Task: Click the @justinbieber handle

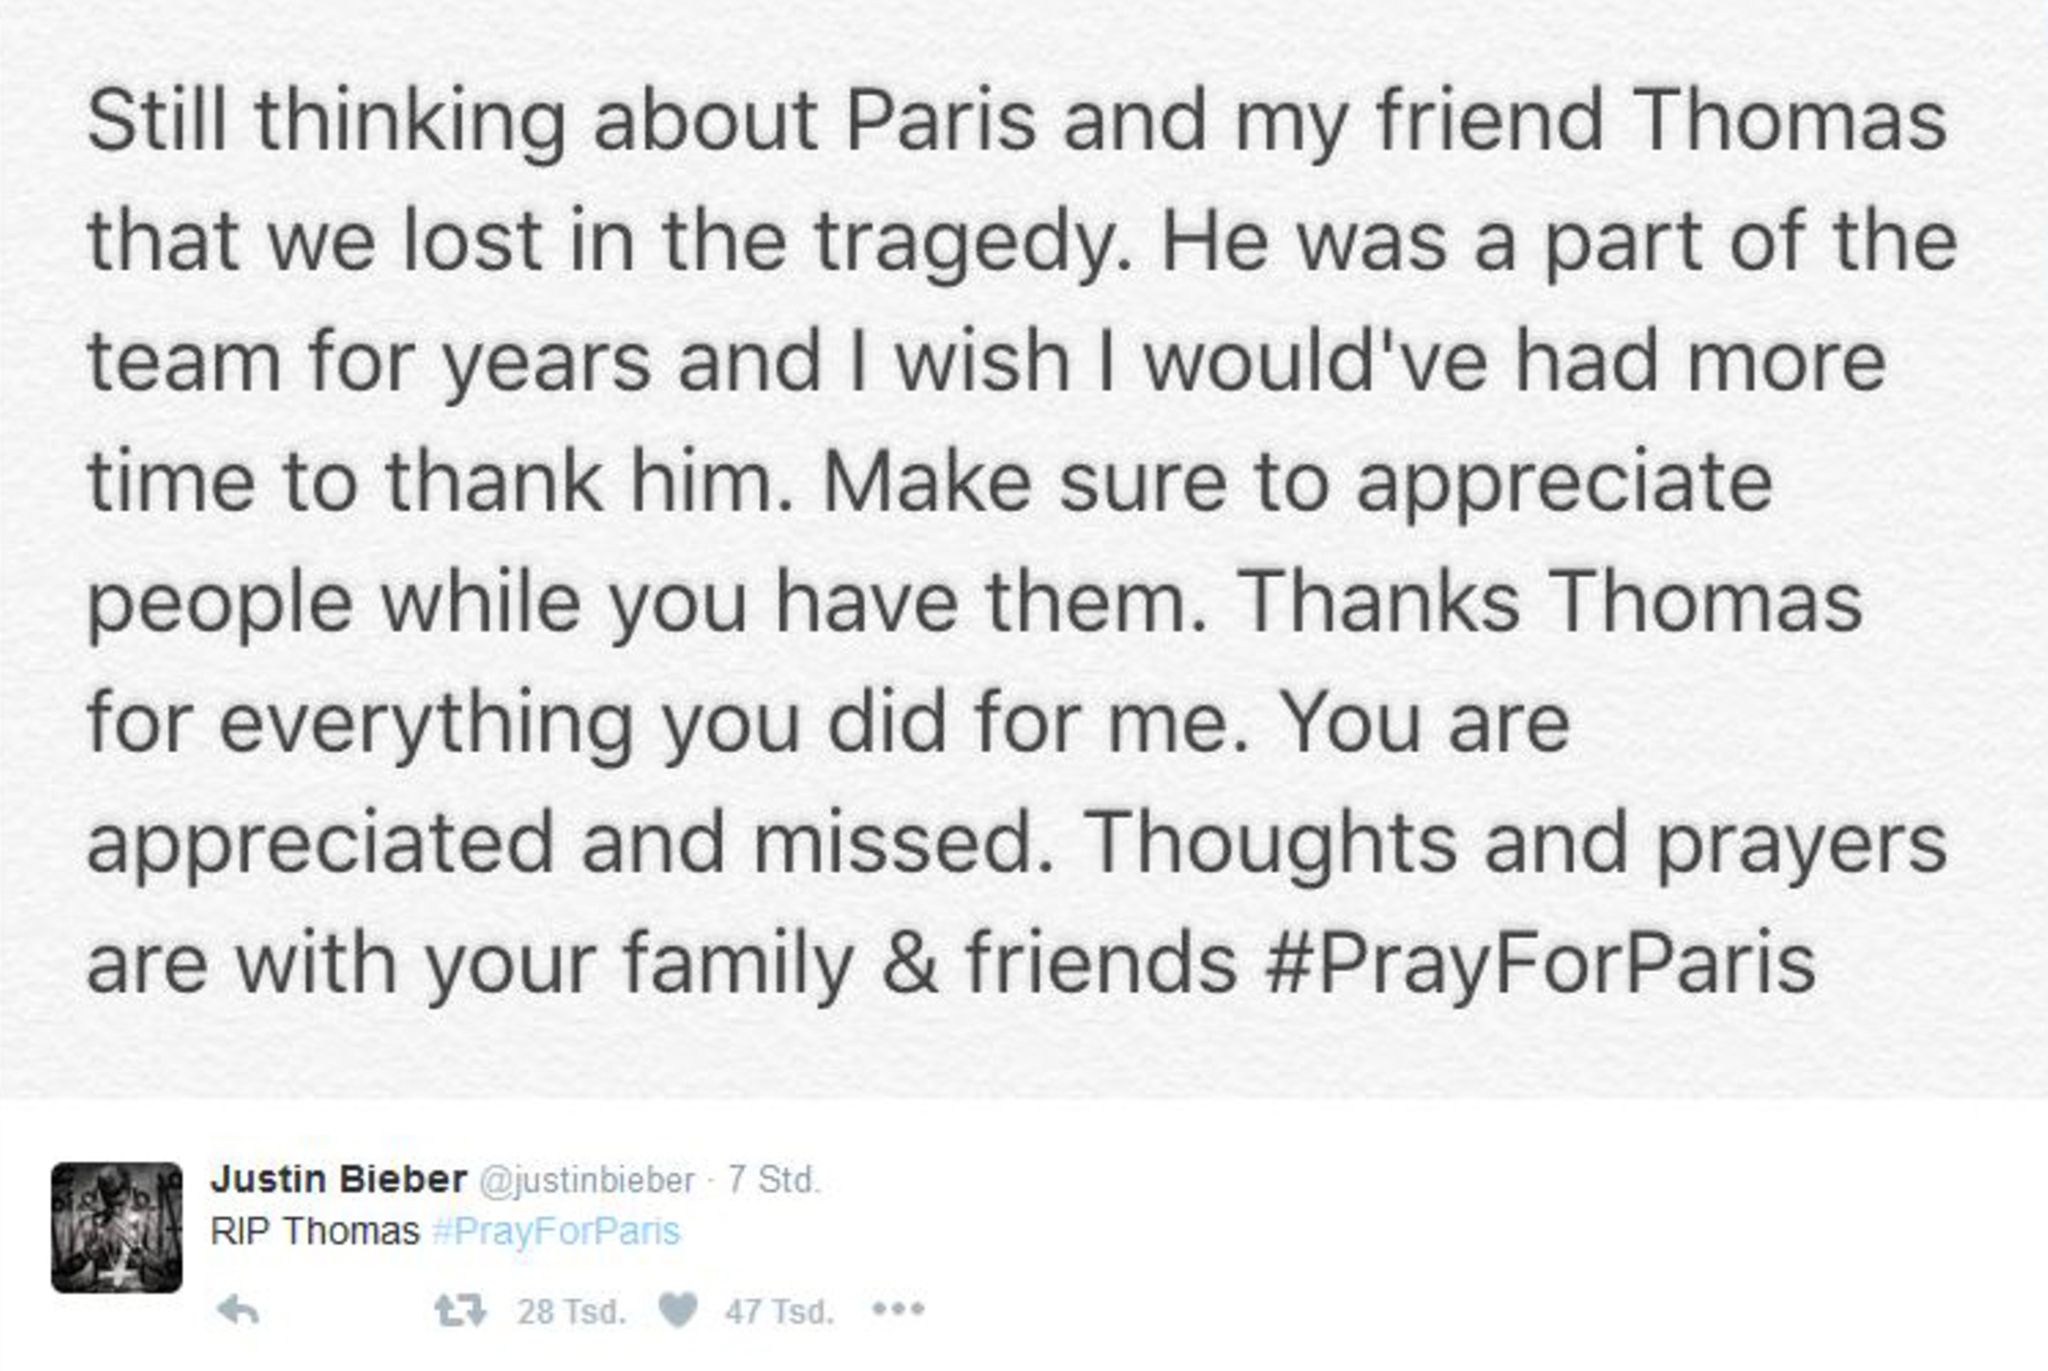Action: coord(587,1181)
